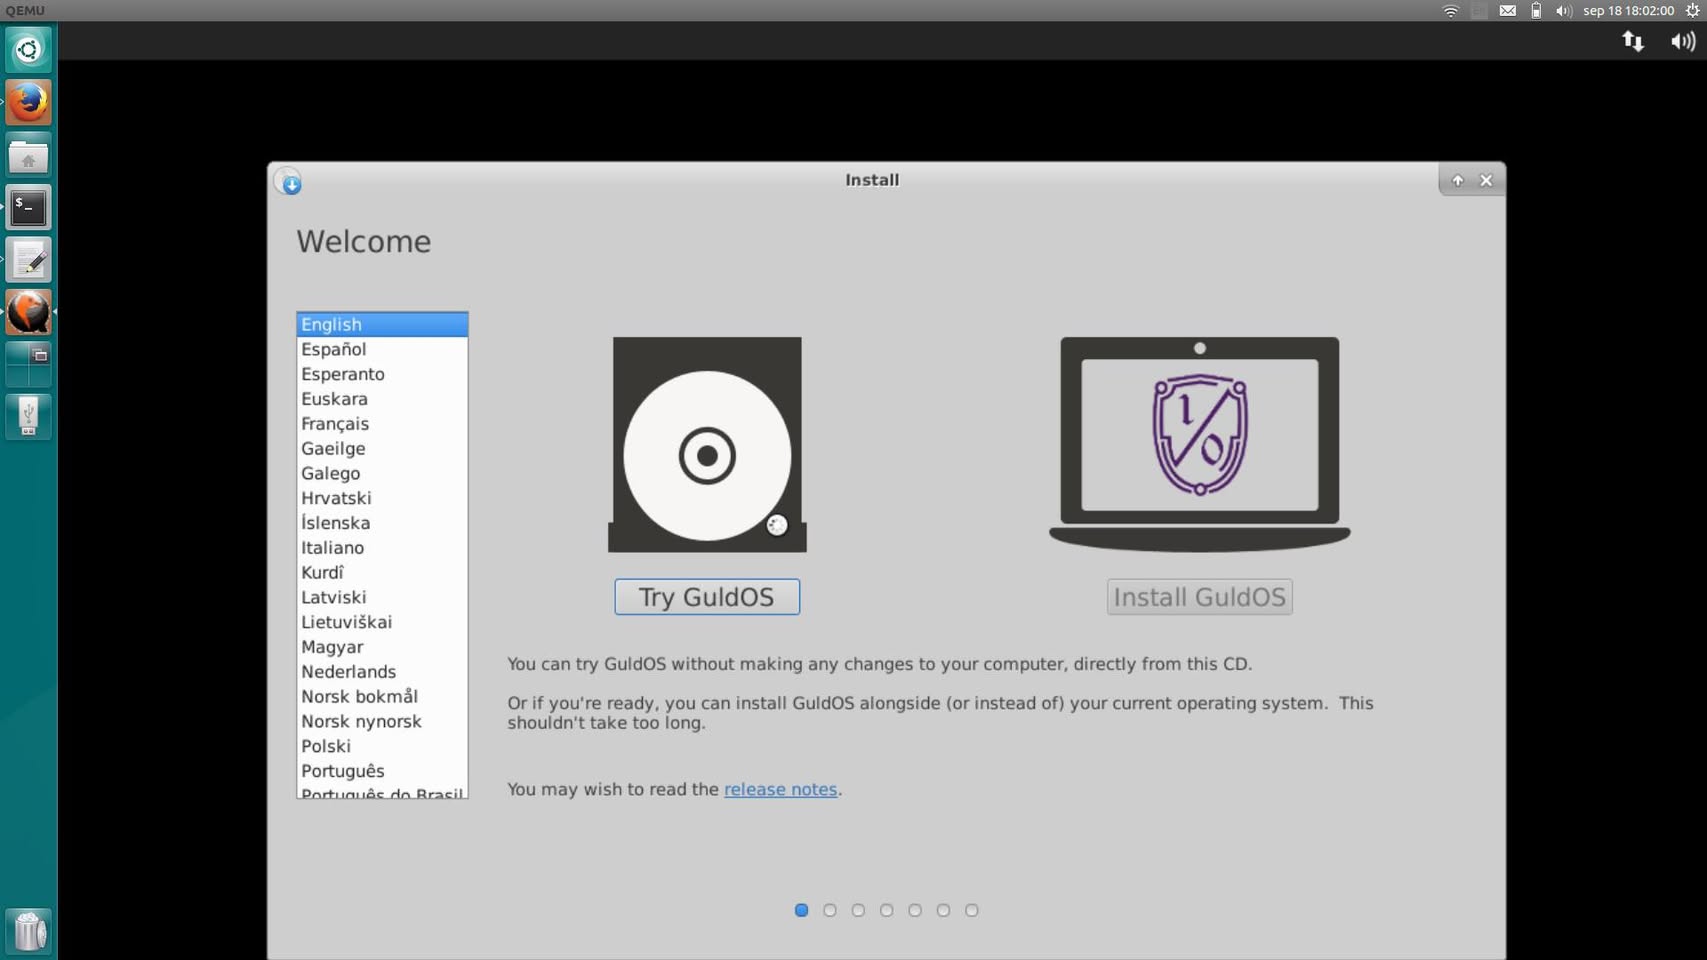The height and width of the screenshot is (960, 1707).
Task: Select Íslenska in the language list
Action: coord(382,523)
